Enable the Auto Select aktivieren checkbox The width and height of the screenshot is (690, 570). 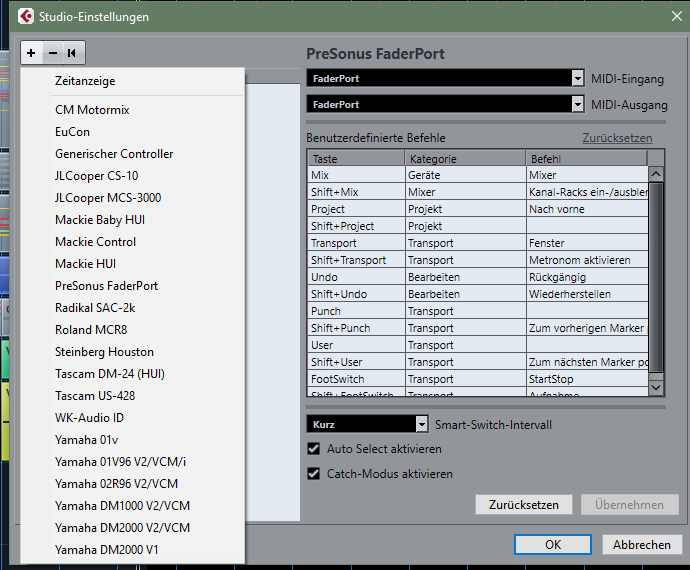314,449
